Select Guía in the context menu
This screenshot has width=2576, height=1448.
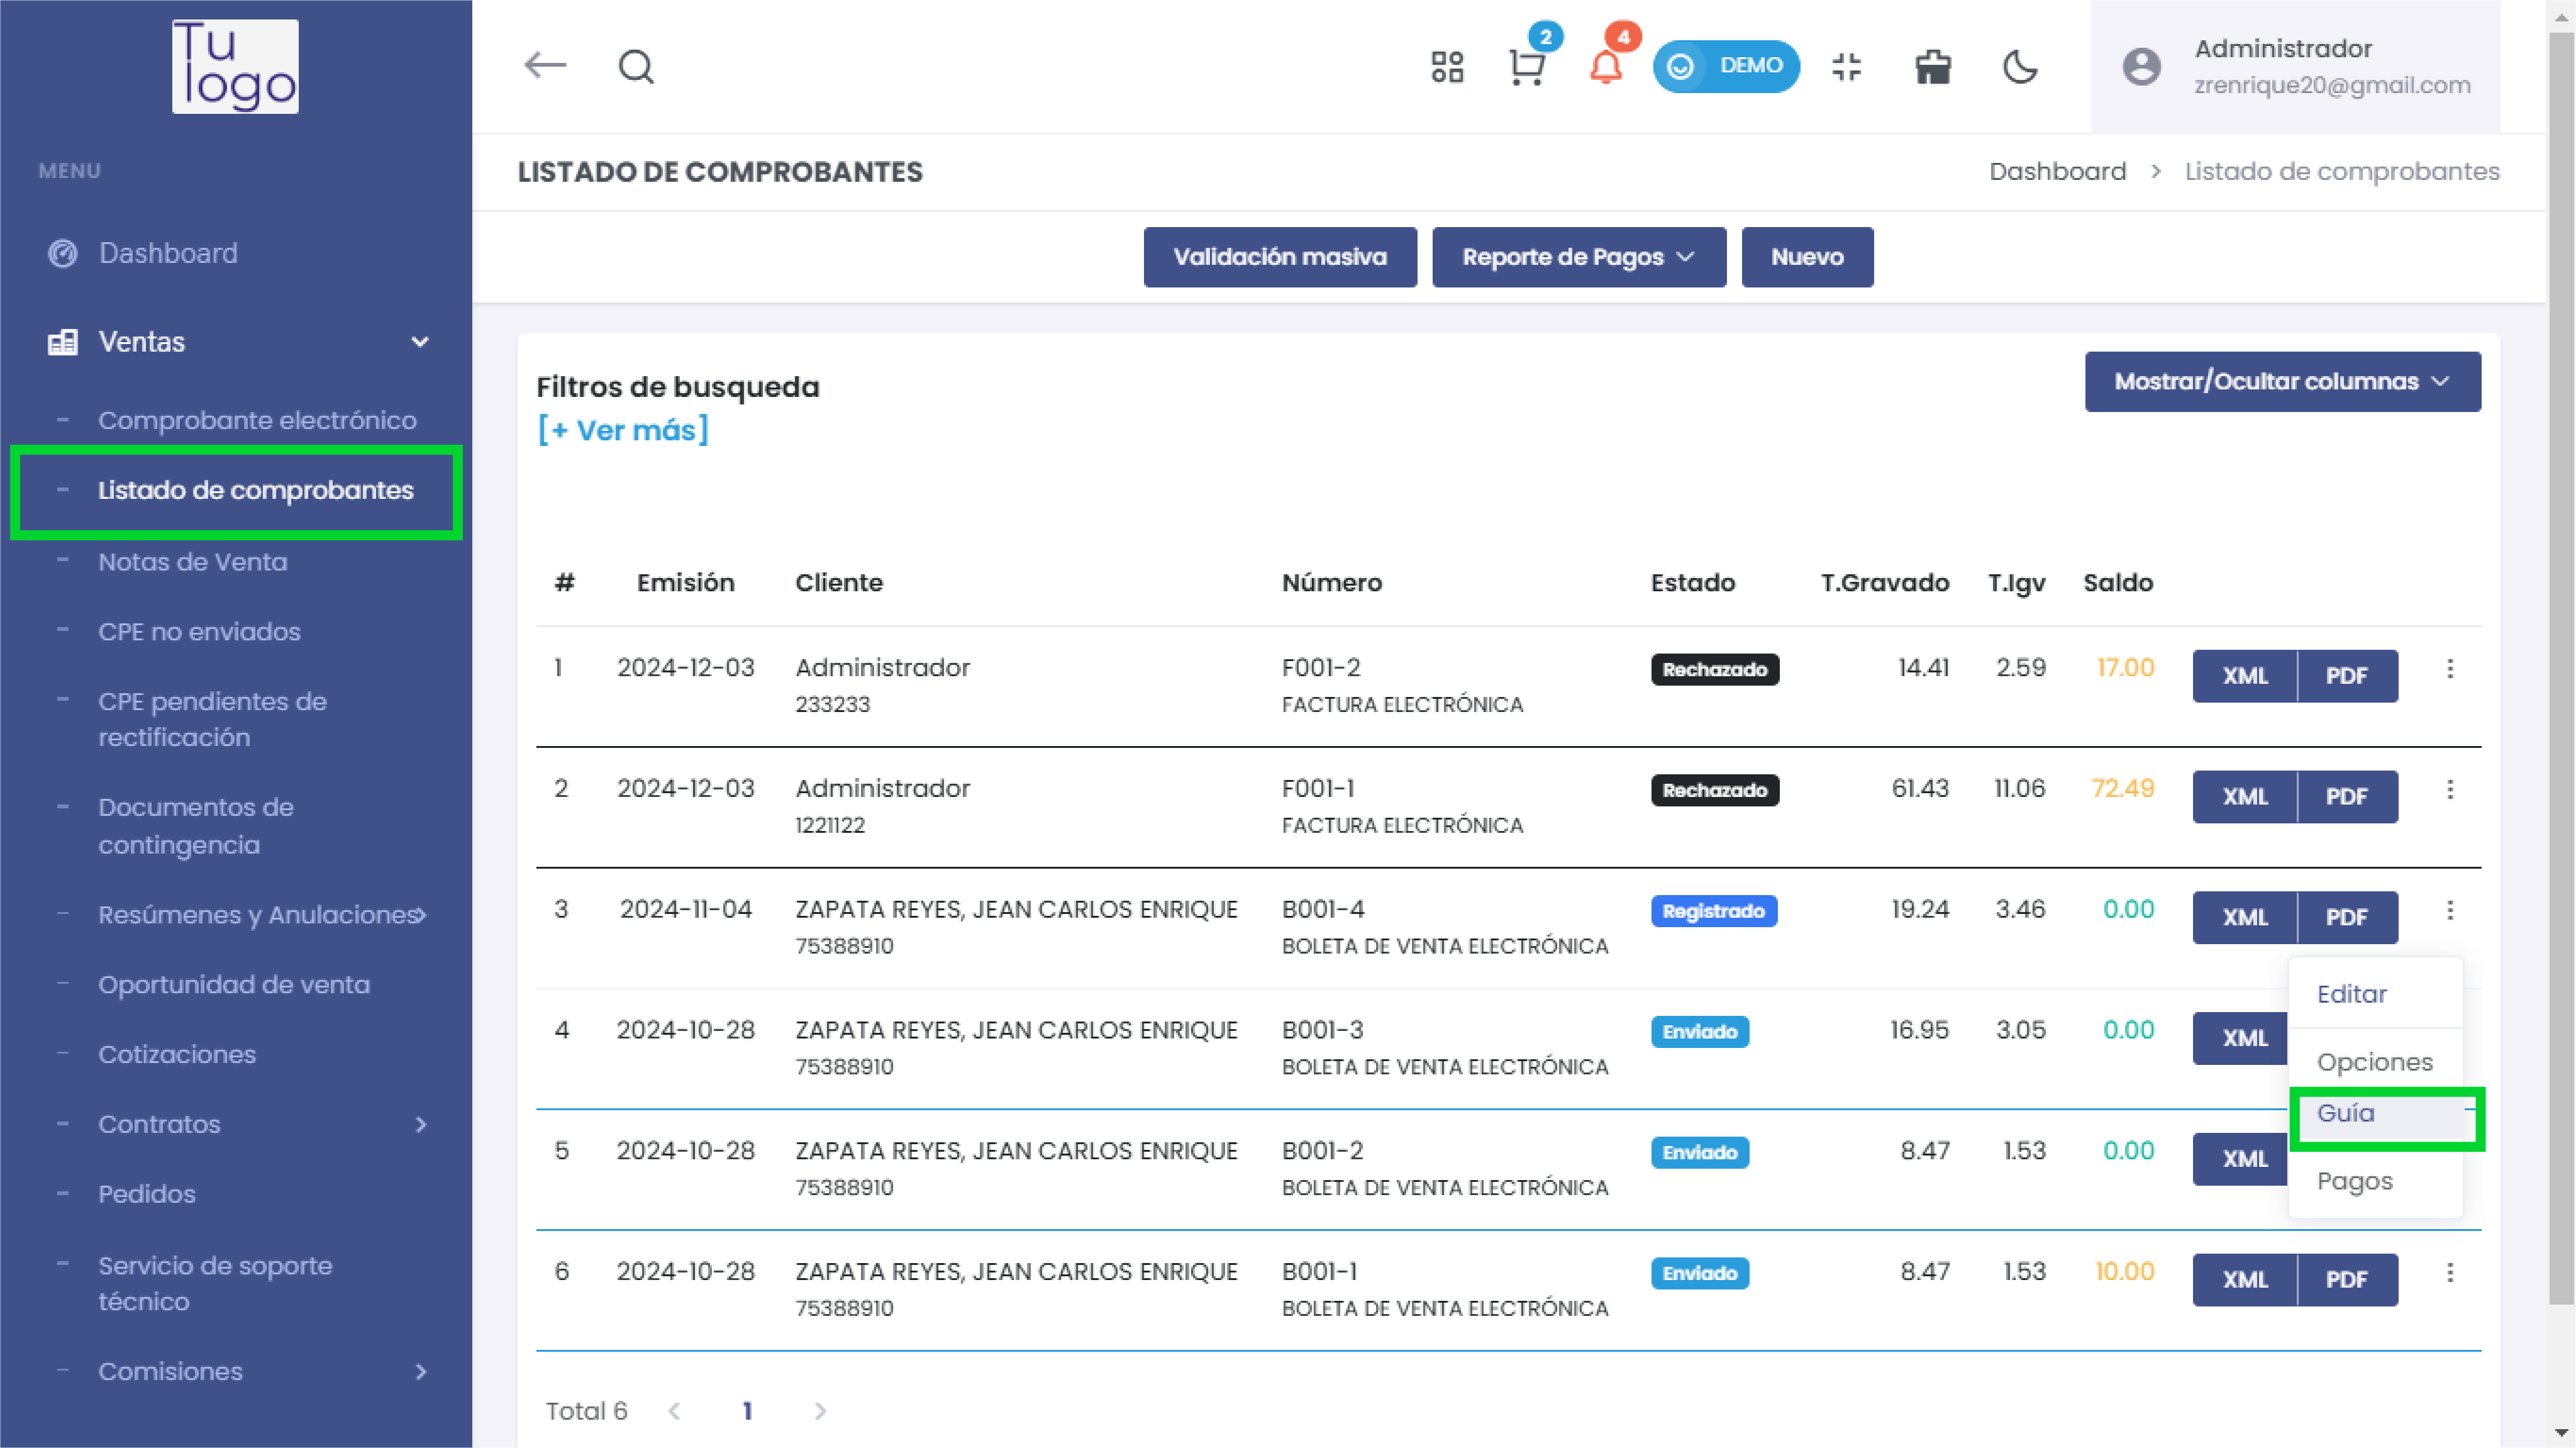click(x=2346, y=1113)
